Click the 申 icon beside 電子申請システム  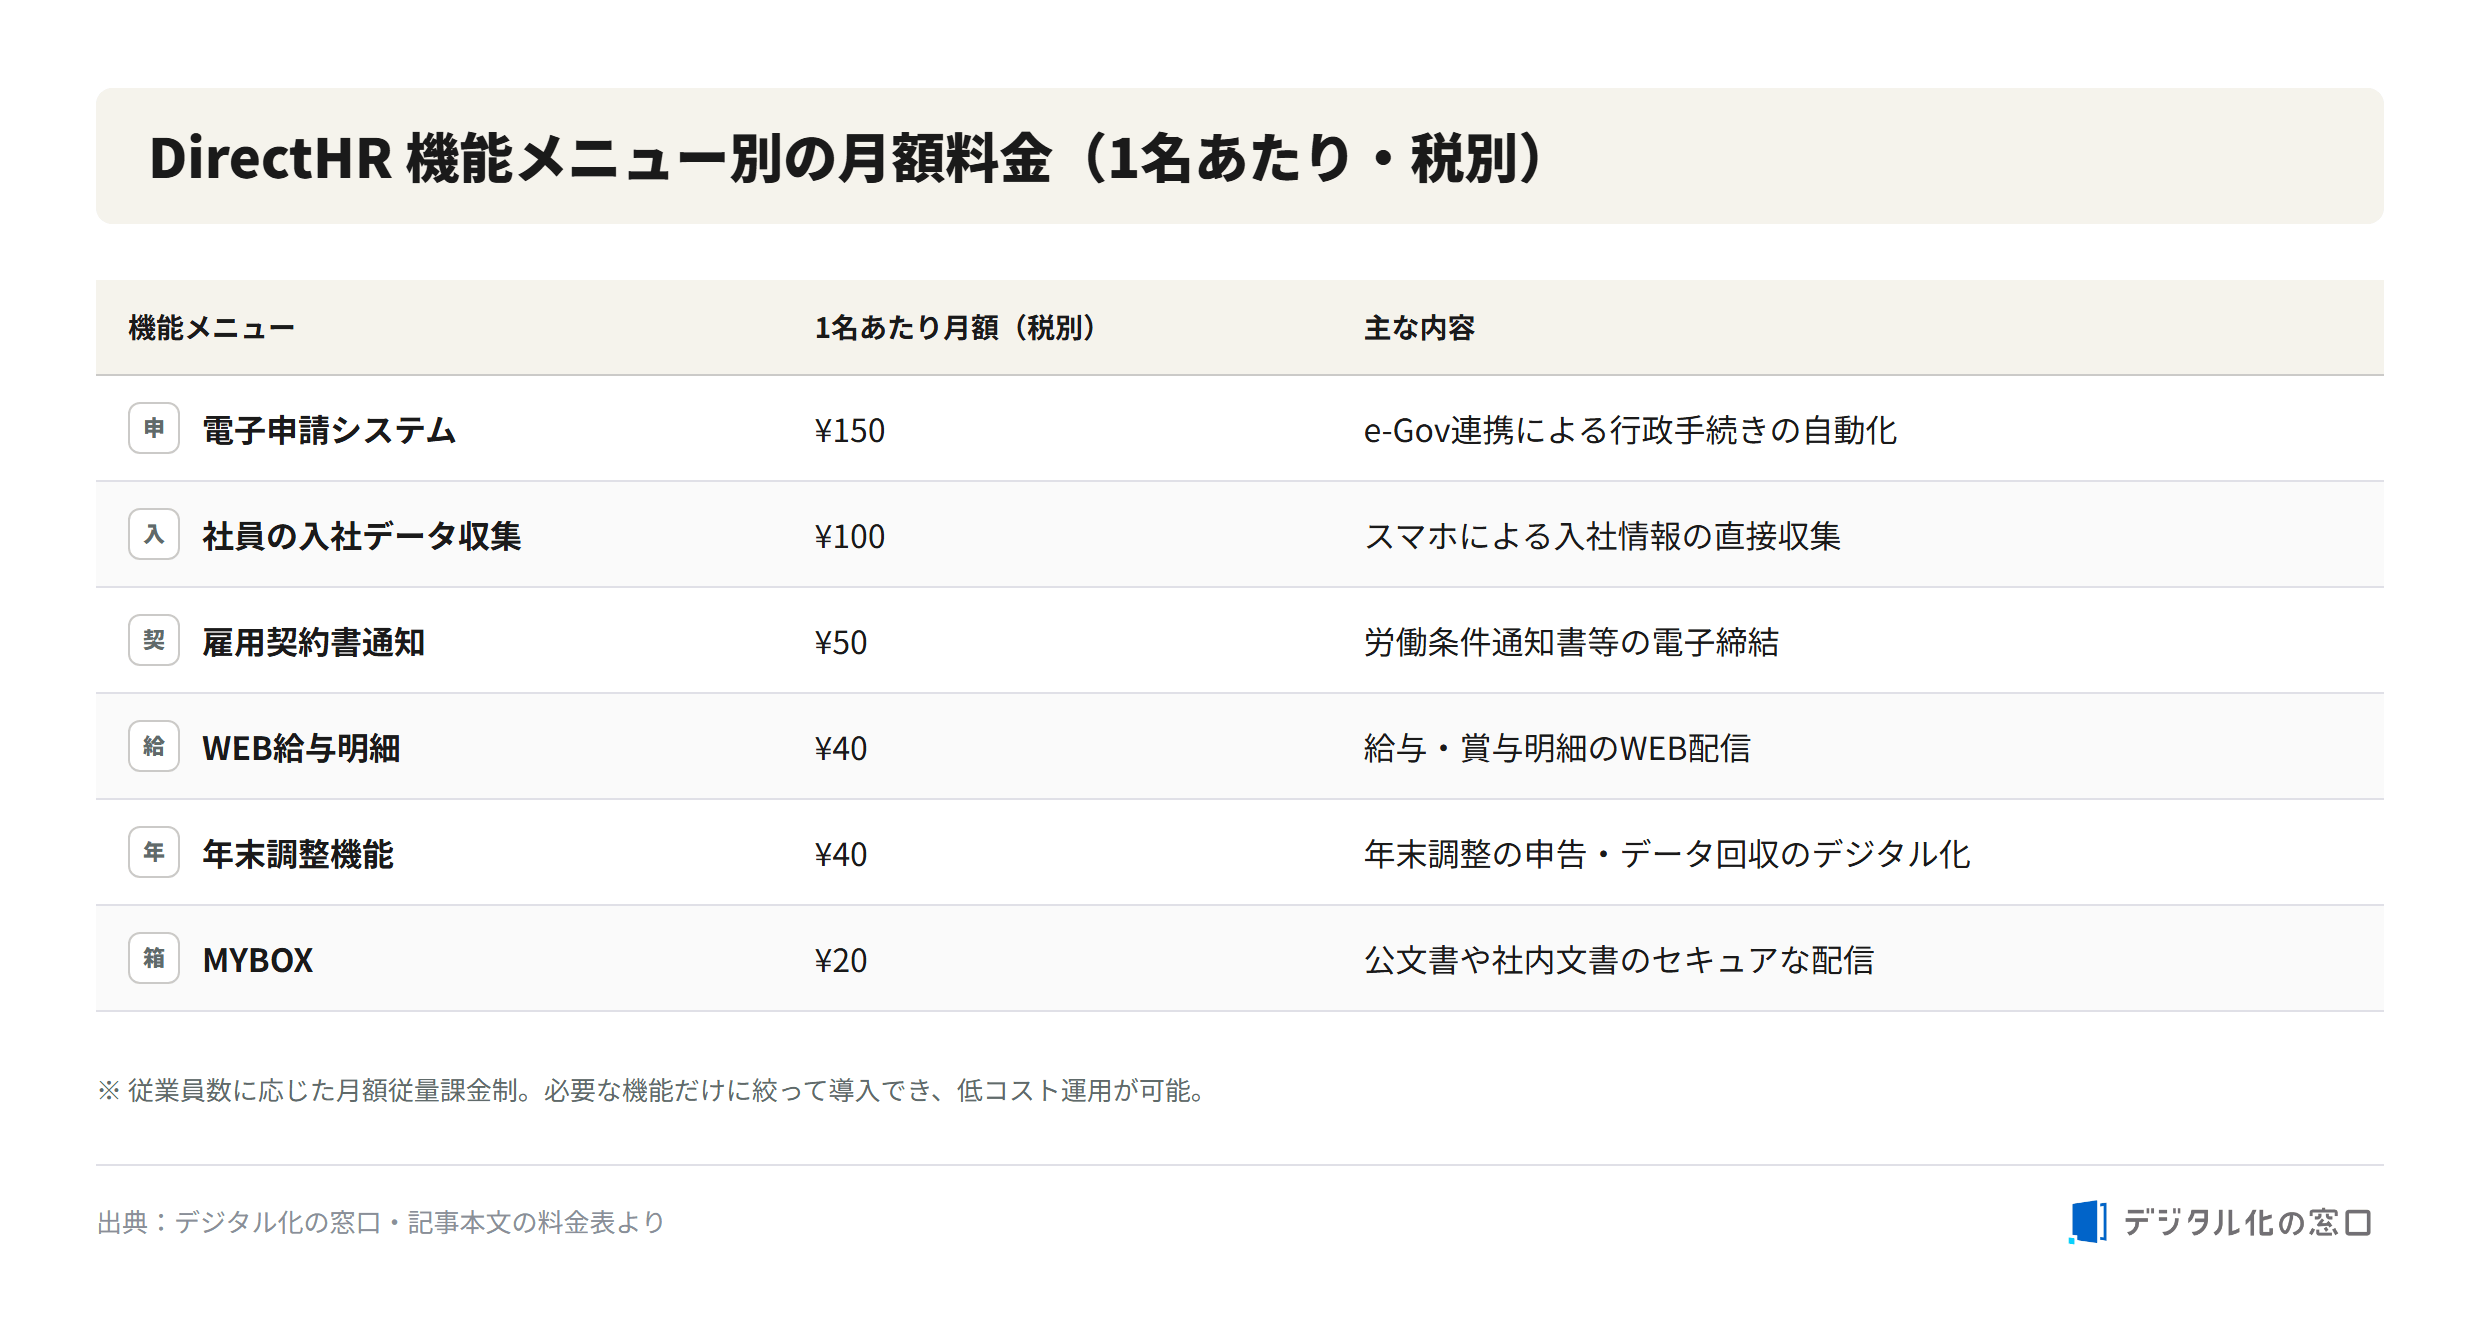pyautogui.click(x=154, y=428)
